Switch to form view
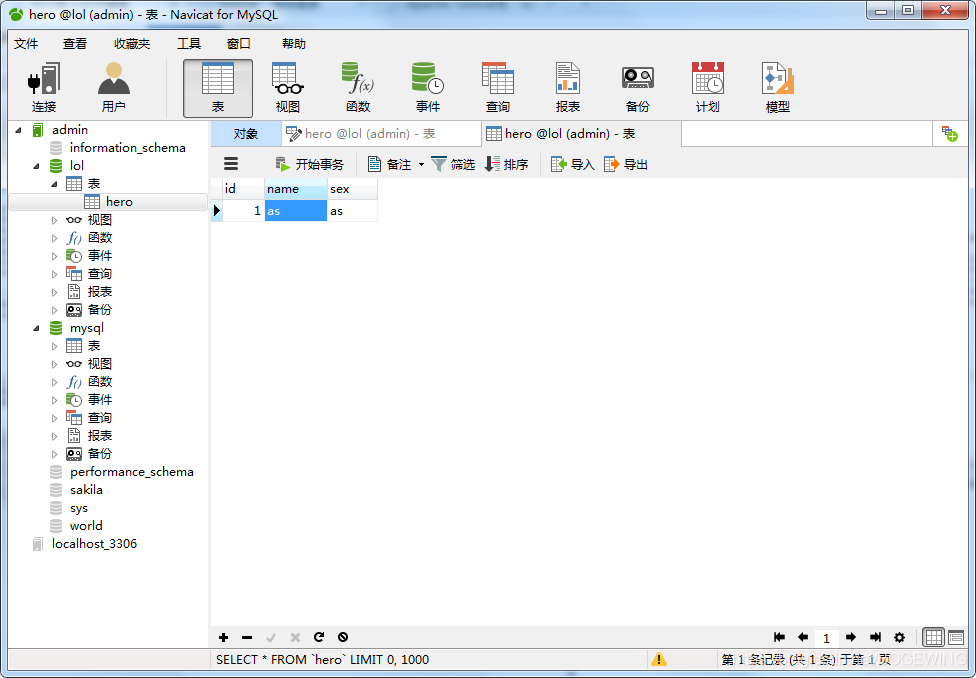 pyautogui.click(x=955, y=637)
